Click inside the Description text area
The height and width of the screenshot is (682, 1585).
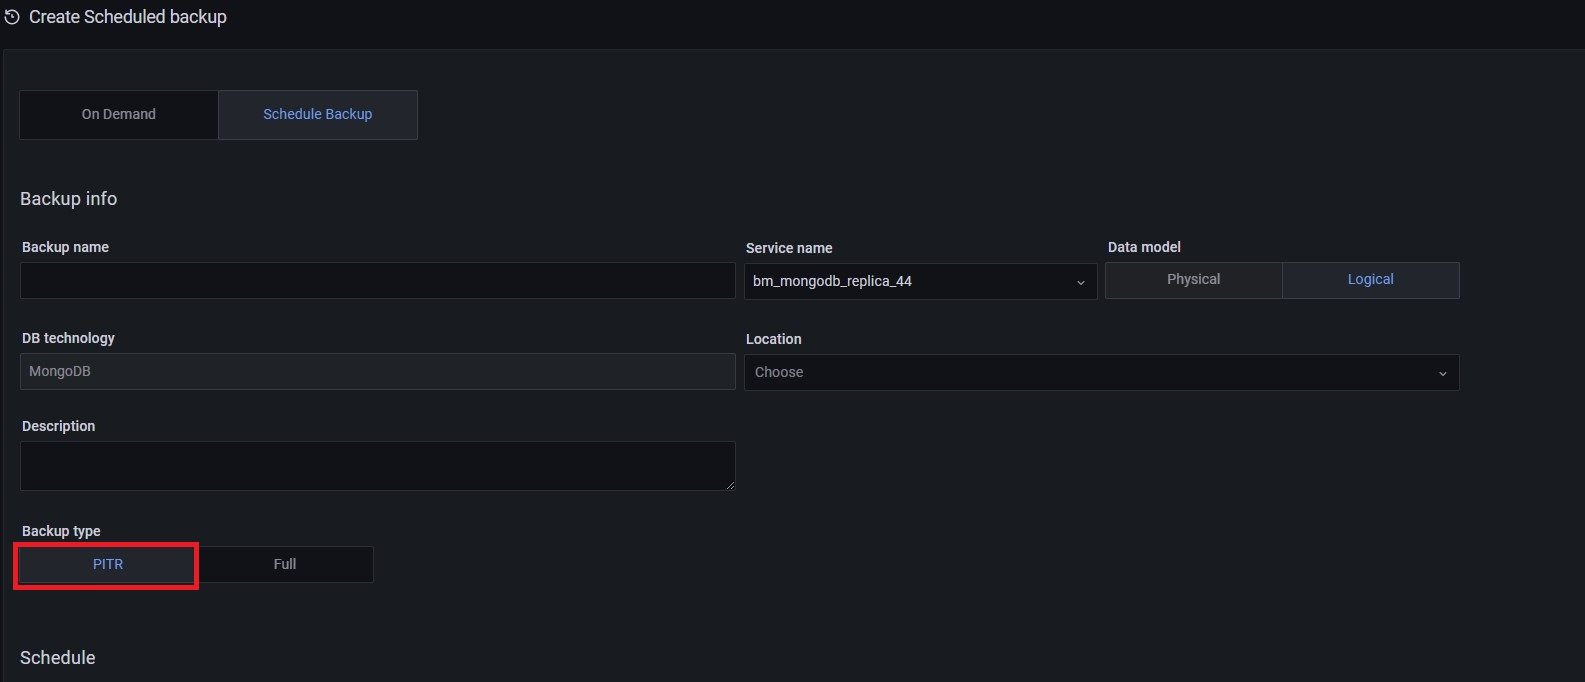click(x=377, y=466)
